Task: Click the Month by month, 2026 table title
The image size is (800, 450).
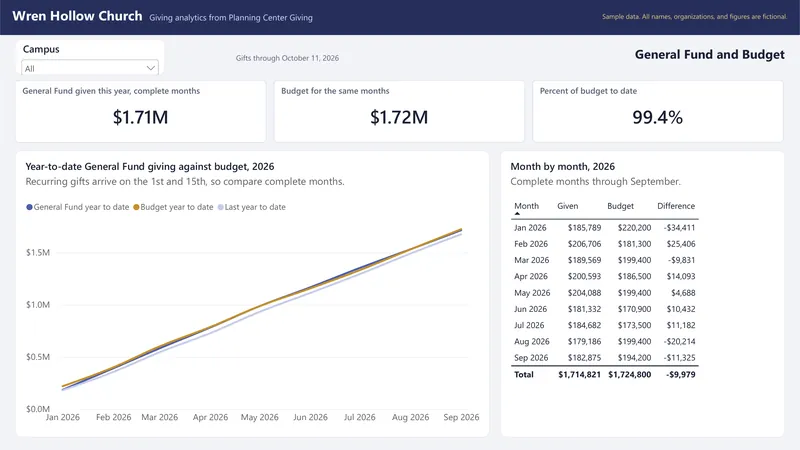Action: click(x=562, y=166)
